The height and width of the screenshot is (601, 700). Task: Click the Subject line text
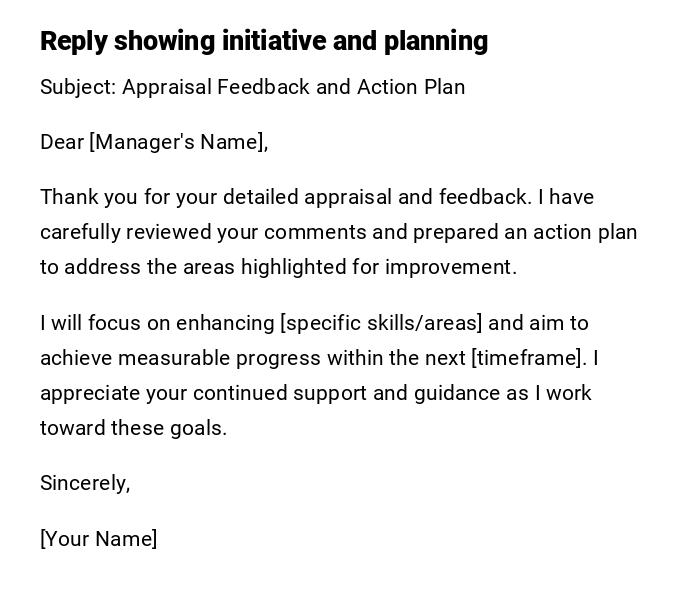coord(252,87)
